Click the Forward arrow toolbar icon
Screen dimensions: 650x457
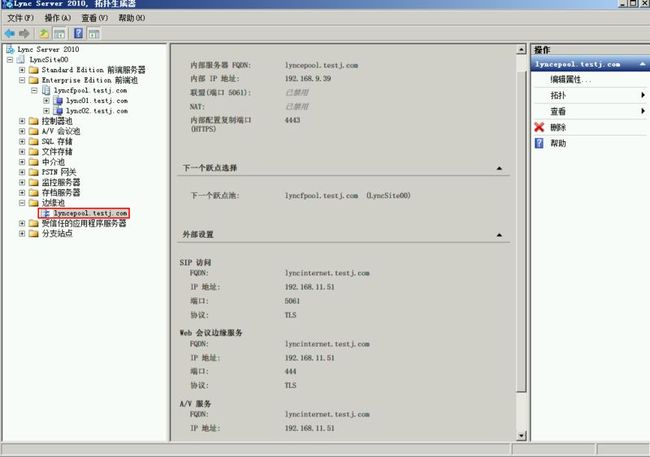point(24,34)
